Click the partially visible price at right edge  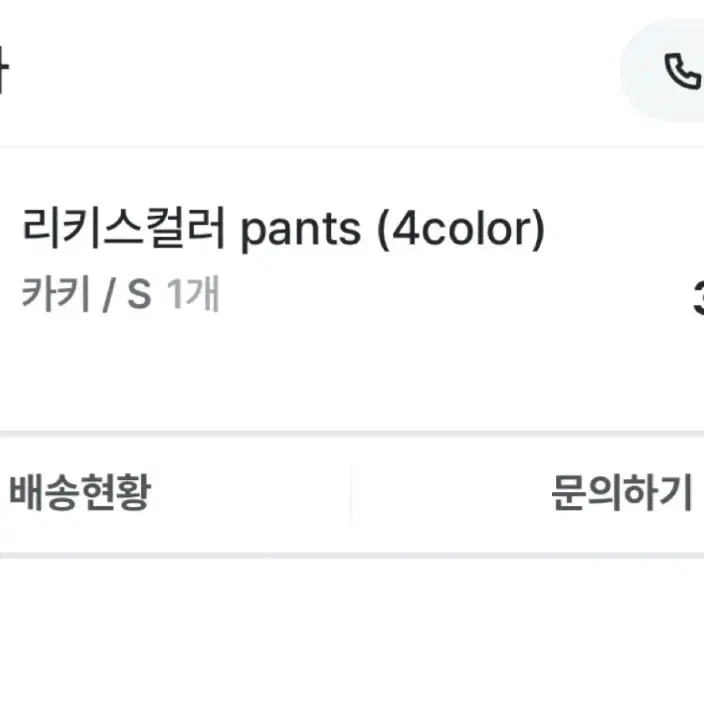pos(699,297)
